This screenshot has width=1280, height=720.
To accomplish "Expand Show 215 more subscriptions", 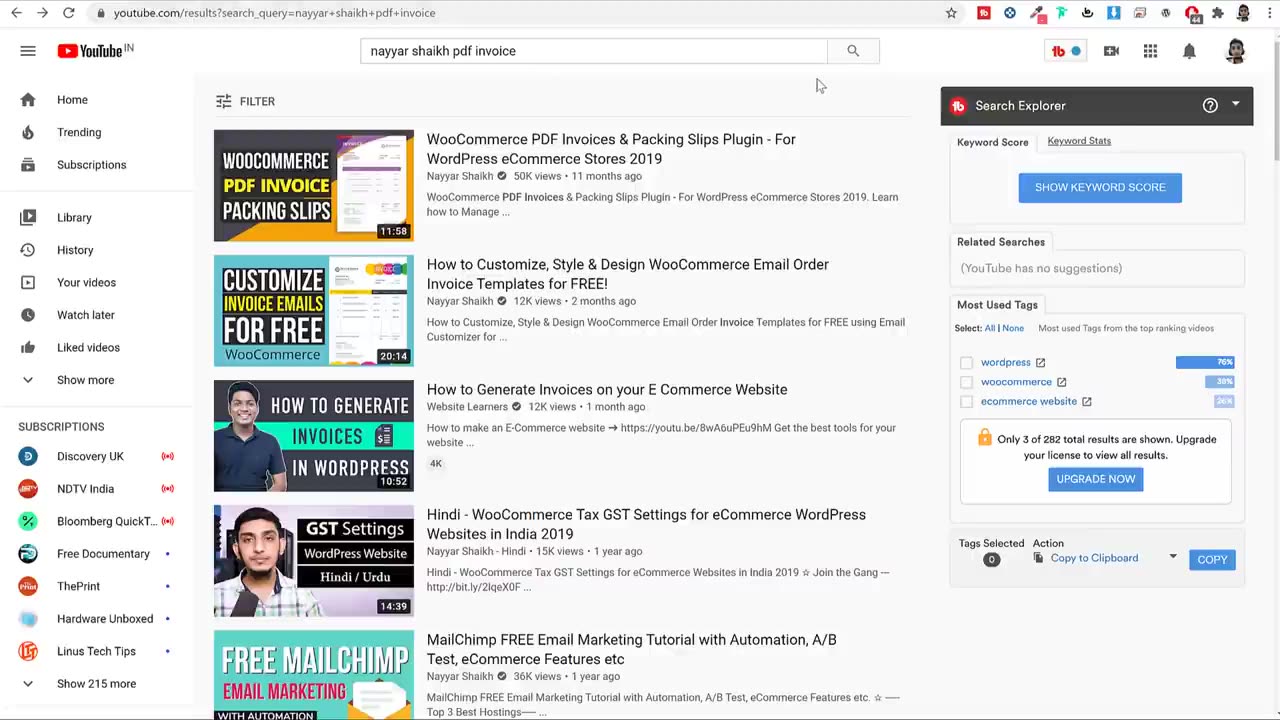I will coord(97,684).
